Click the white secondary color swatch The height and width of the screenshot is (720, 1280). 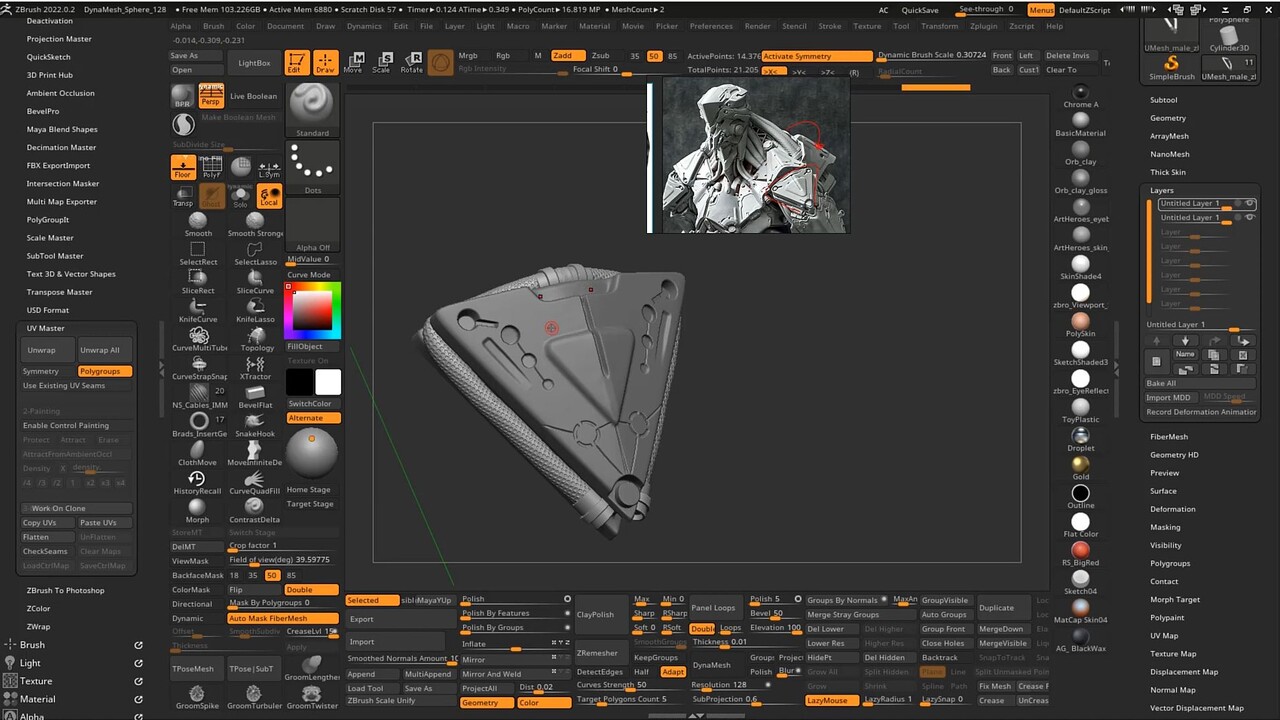328,382
